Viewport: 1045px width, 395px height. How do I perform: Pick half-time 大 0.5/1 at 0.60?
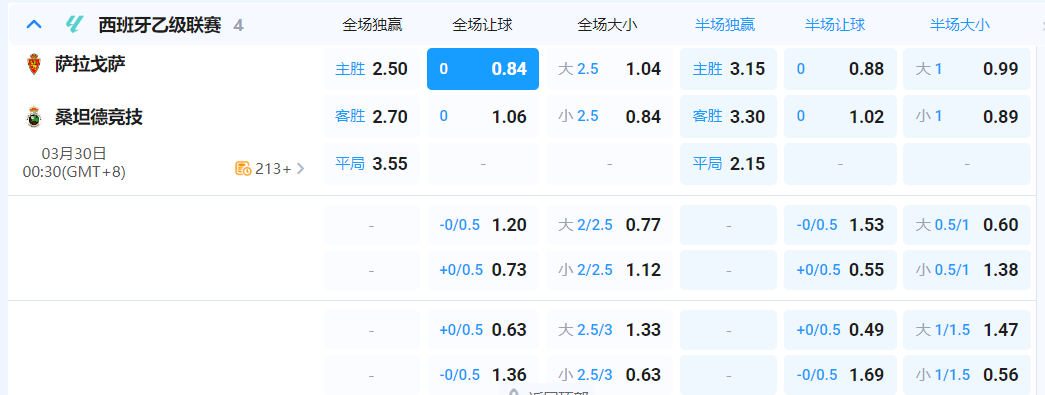click(967, 225)
